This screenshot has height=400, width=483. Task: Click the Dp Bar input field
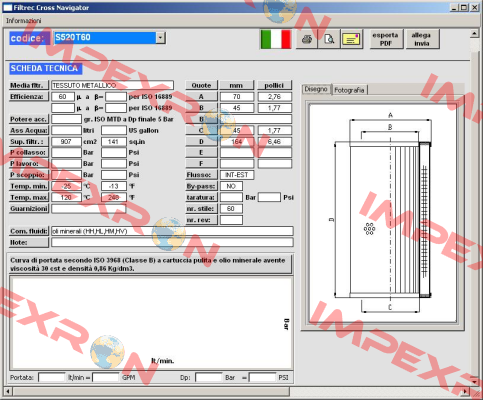tap(209, 377)
